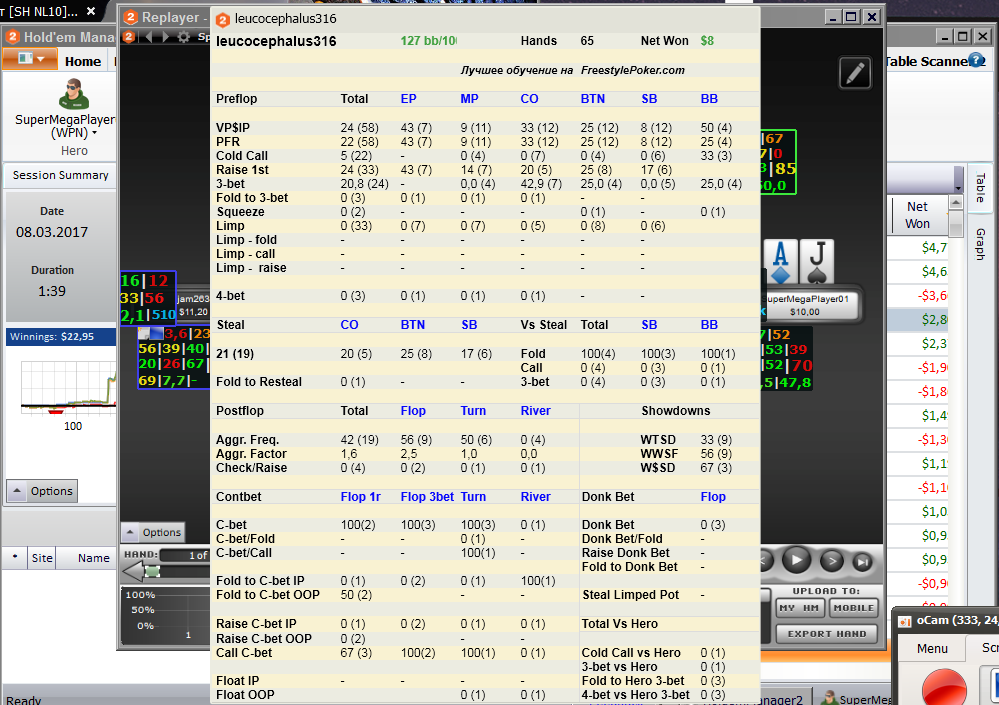Click the Mobile upload button
Image resolution: width=999 pixels, height=705 pixels.
854,608
